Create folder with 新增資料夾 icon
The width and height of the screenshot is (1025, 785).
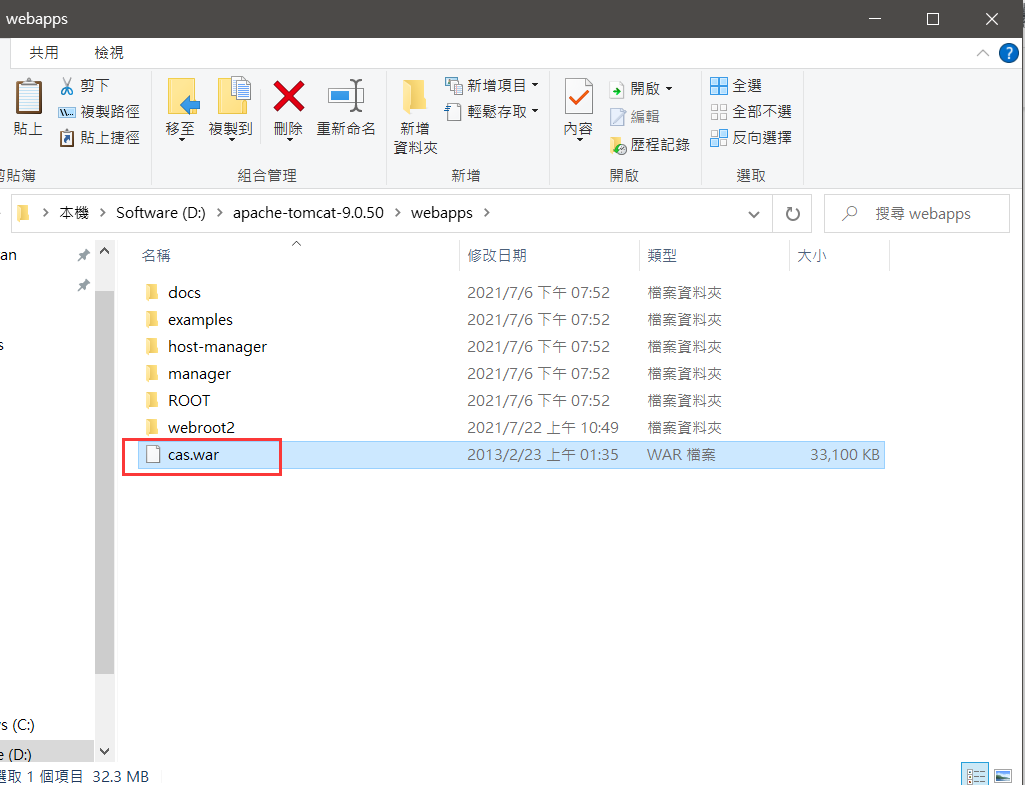tap(413, 107)
